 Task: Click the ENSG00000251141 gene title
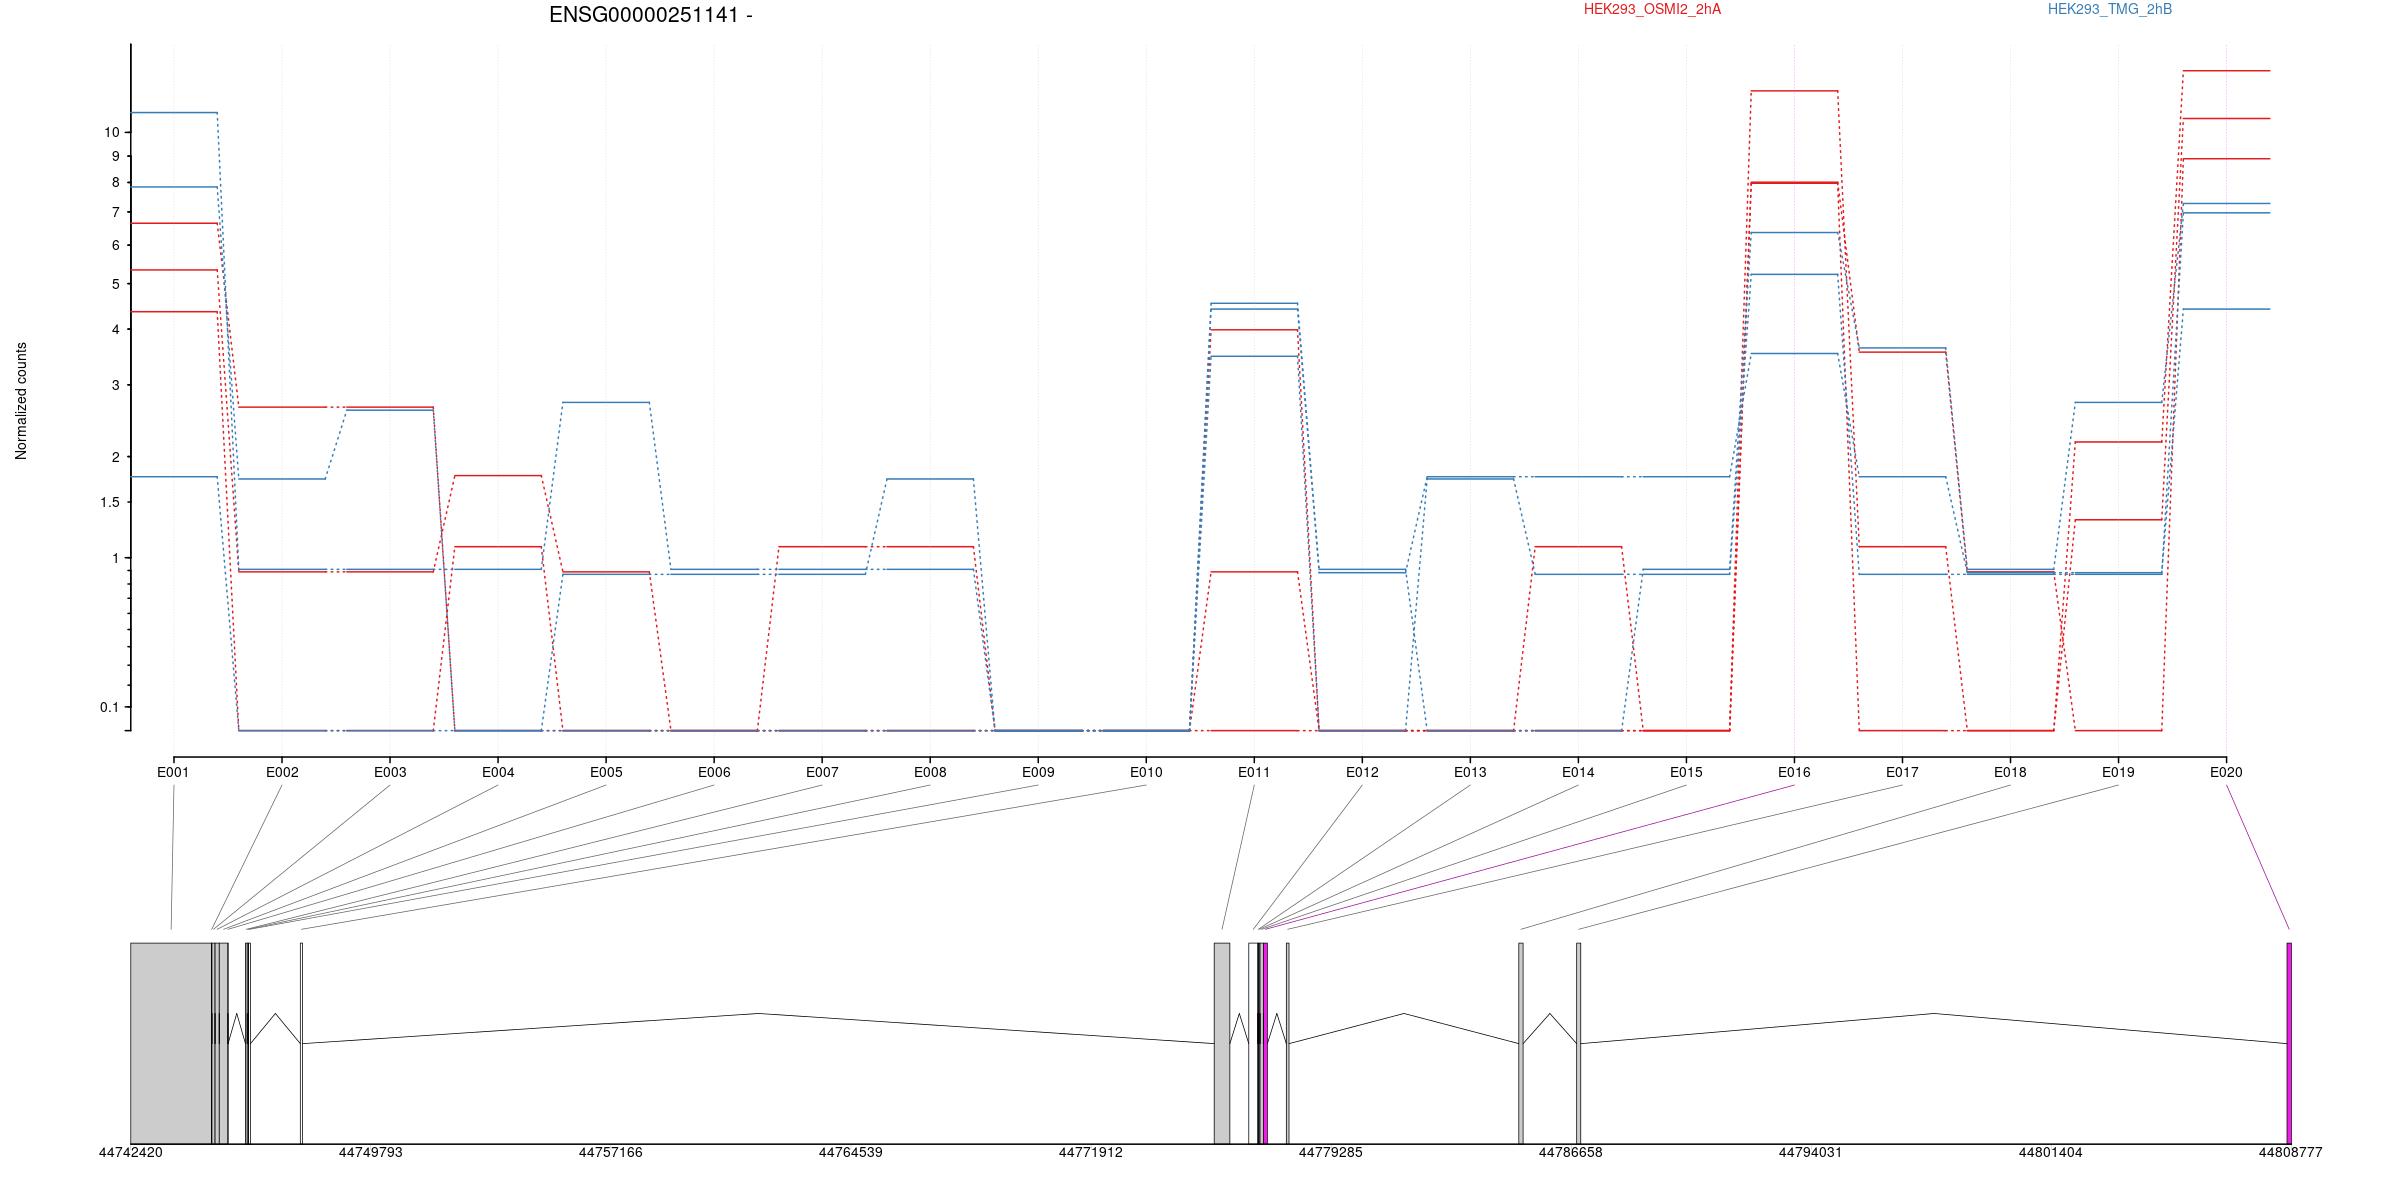coord(651,15)
